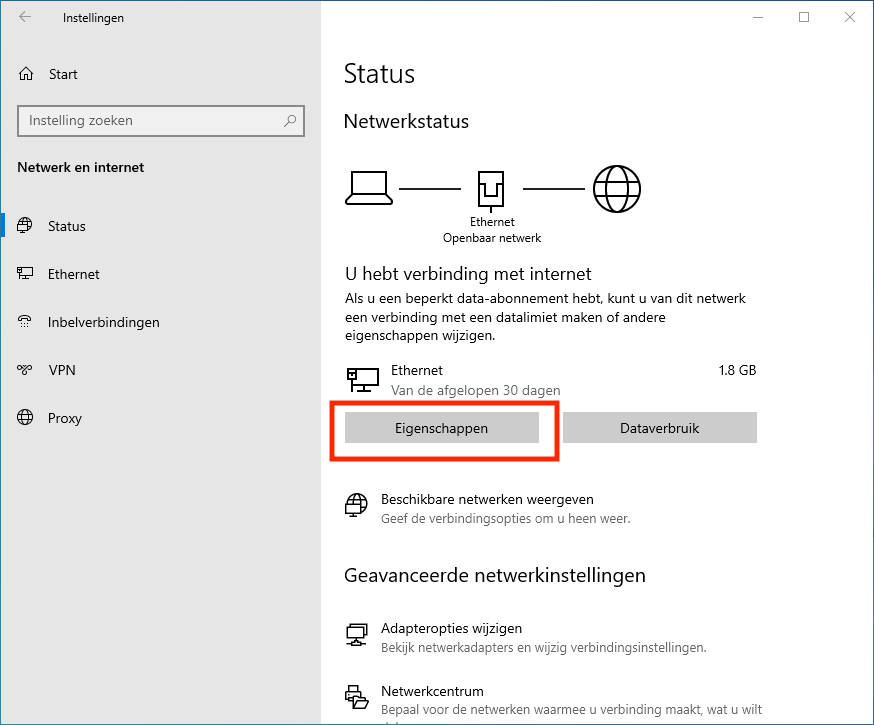
Task: Click the Status globe icon in sidebar
Action: (26, 226)
